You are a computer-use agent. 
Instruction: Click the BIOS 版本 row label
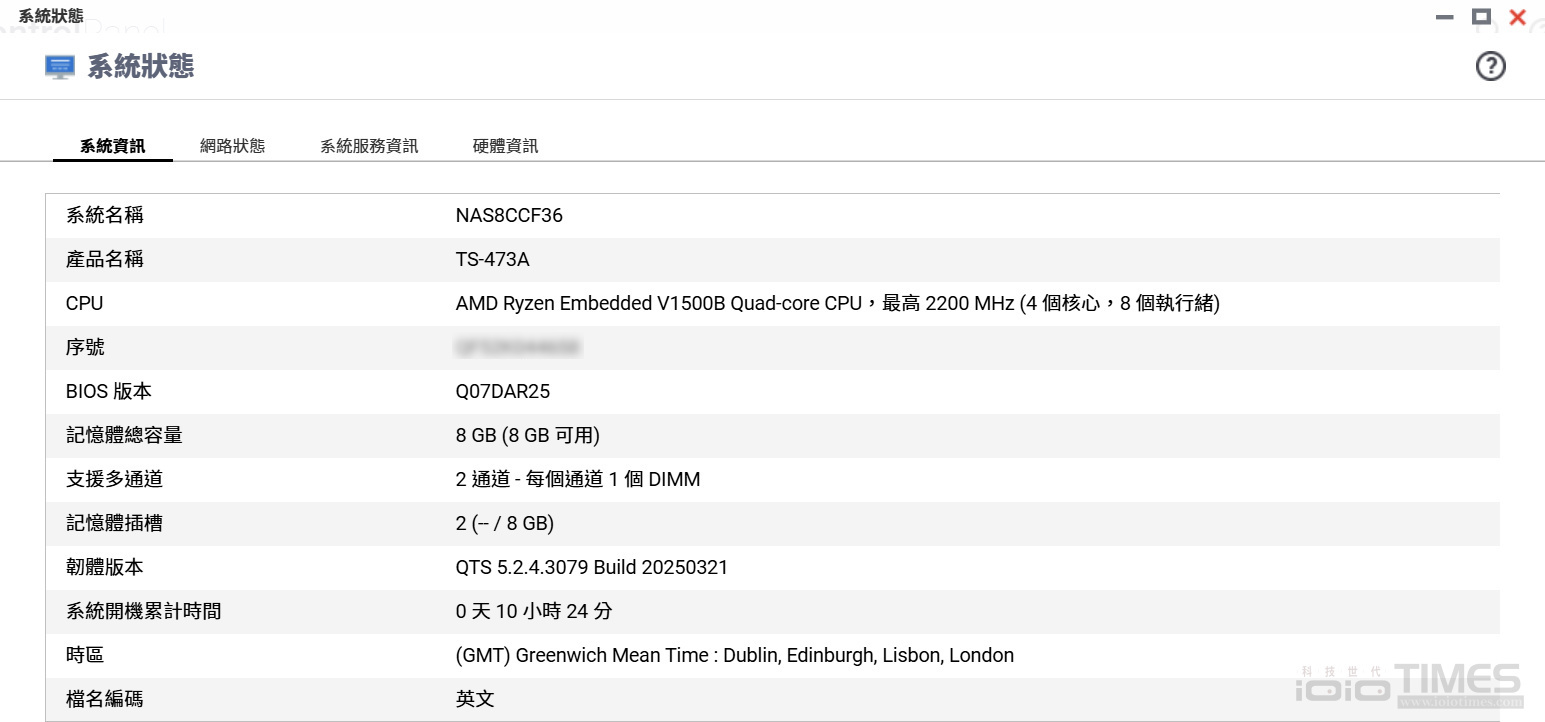[x=108, y=391]
